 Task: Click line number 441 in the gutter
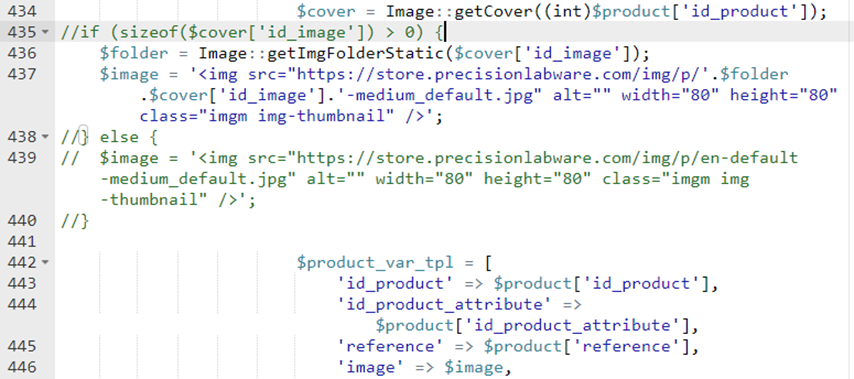(x=22, y=242)
